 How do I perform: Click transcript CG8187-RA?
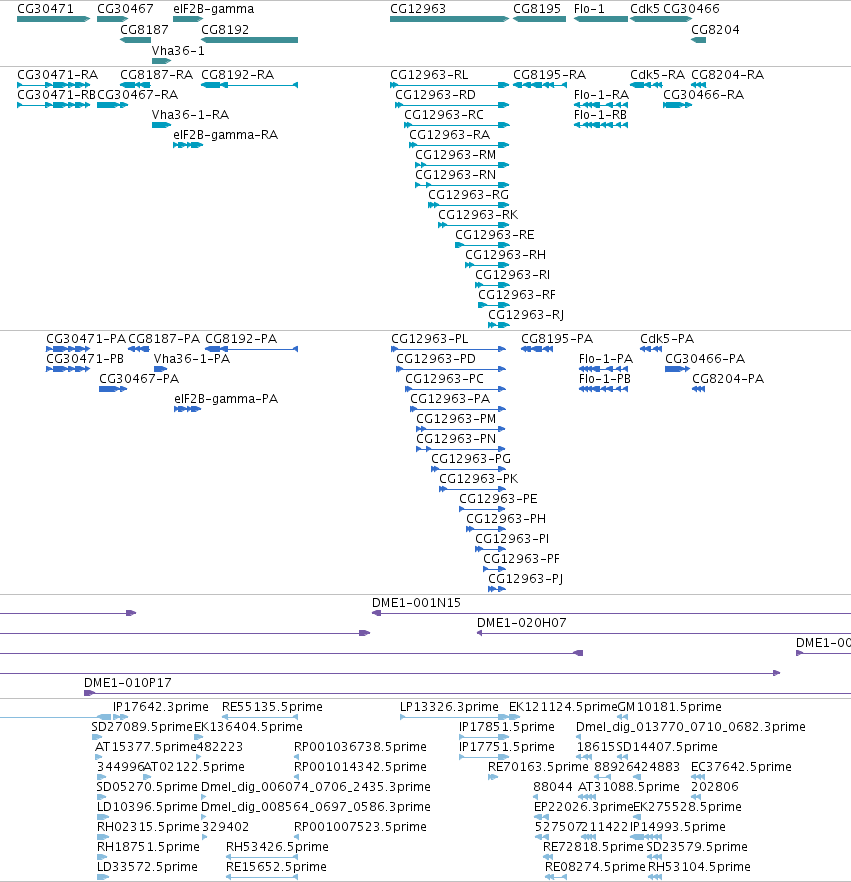click(135, 85)
